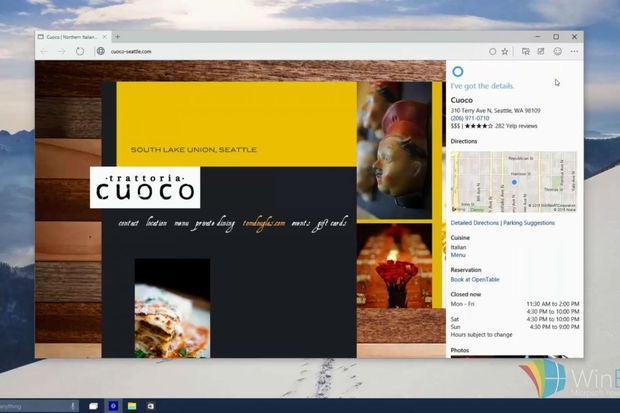Click the Spartan browser taskbar icon

coord(113,406)
